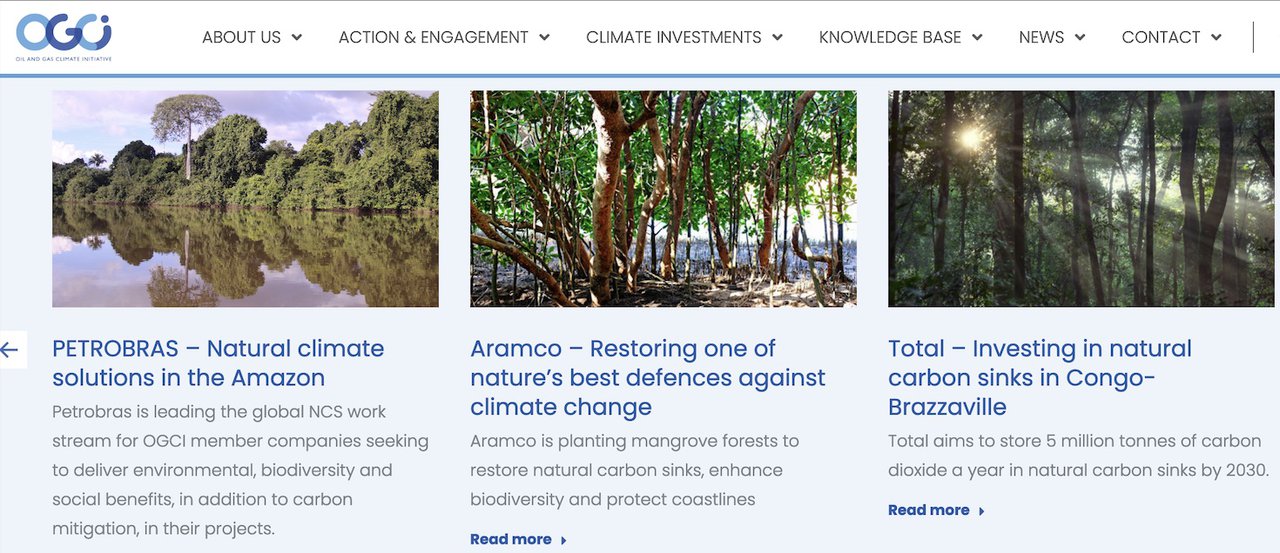1280x553 pixels.
Task: Expand the Knowledge Base chevron
Action: 977,38
